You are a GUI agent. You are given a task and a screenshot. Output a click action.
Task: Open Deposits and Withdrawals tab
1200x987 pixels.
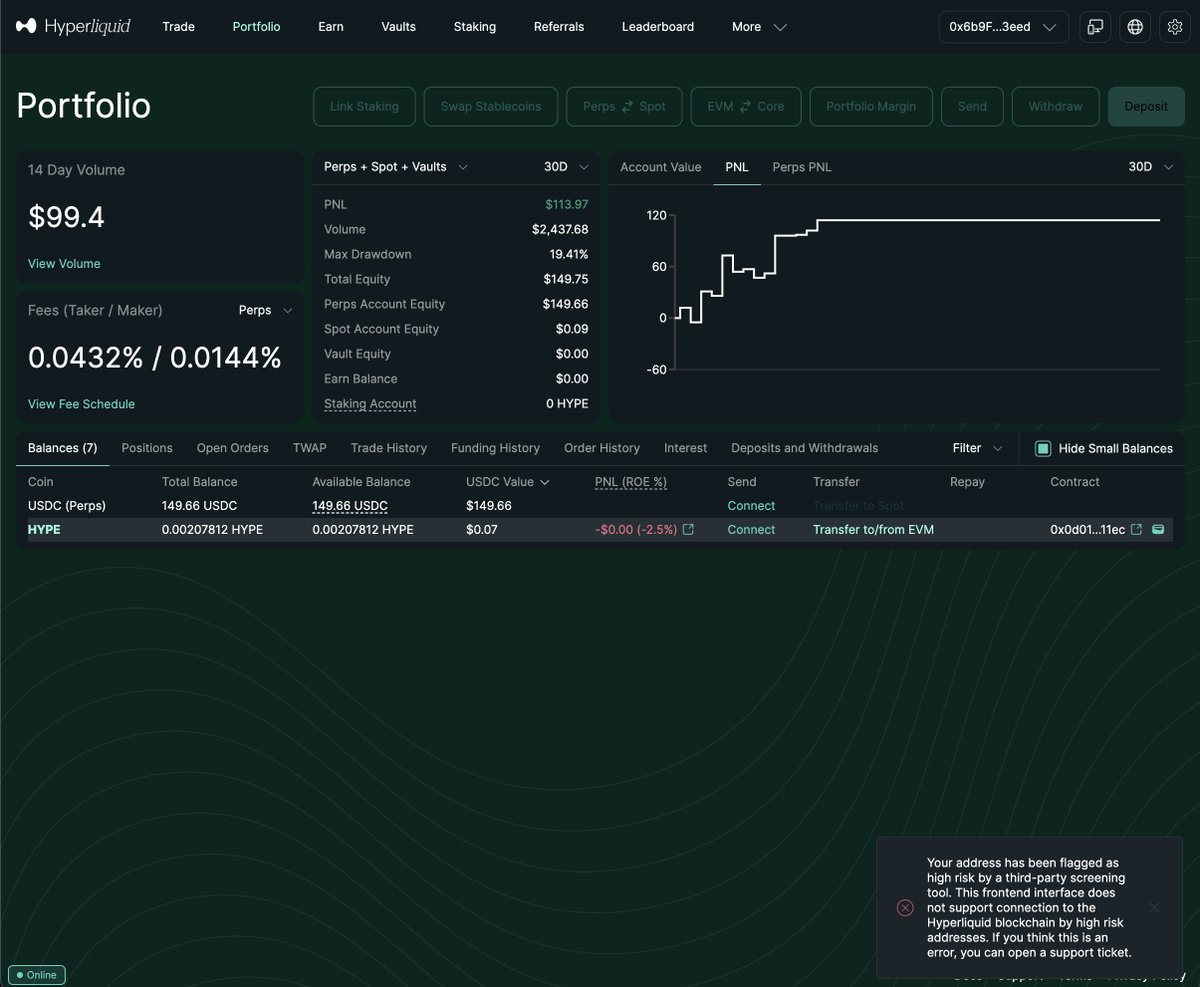[805, 448]
